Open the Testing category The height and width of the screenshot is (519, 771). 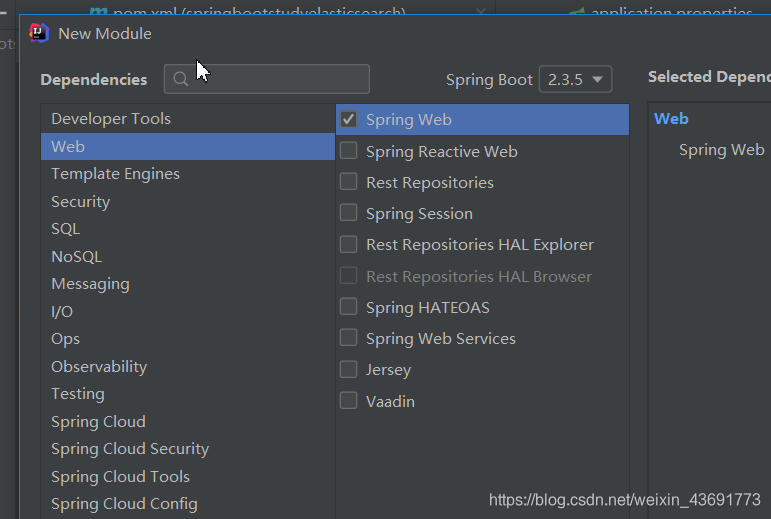coord(188,394)
